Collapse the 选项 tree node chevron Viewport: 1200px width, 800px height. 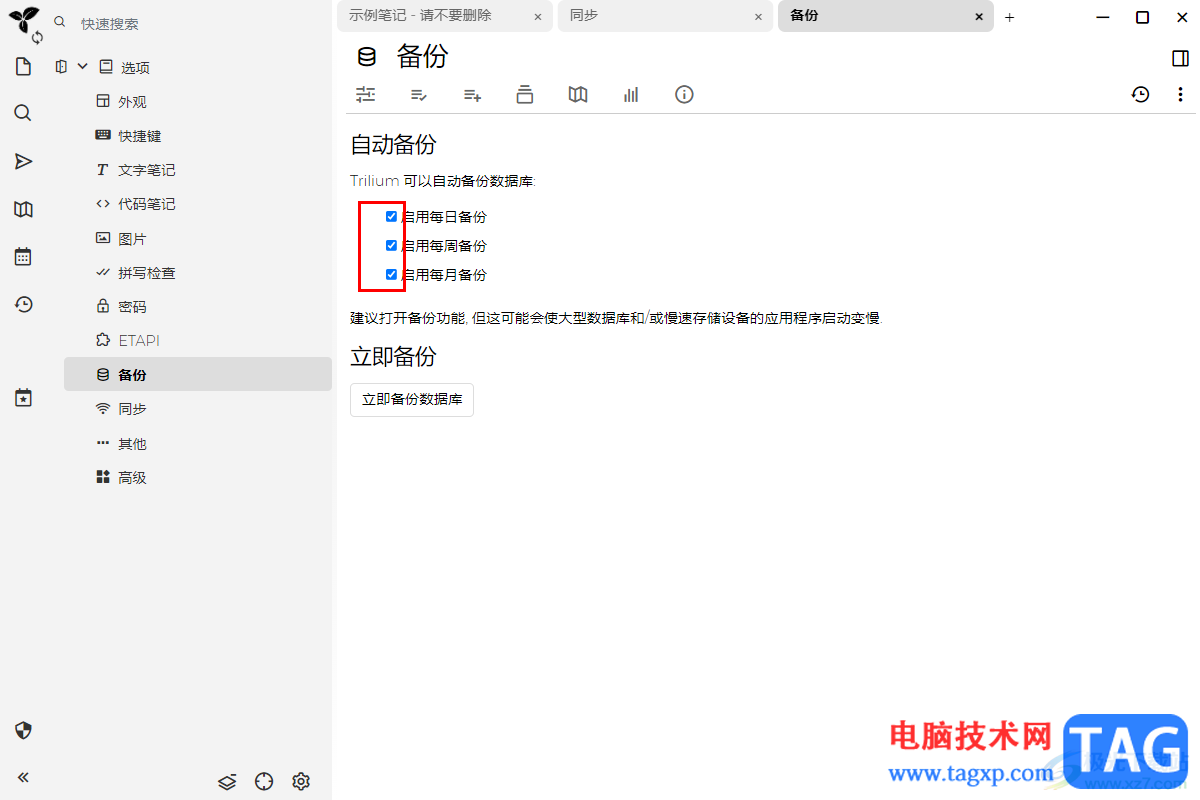click(83, 67)
